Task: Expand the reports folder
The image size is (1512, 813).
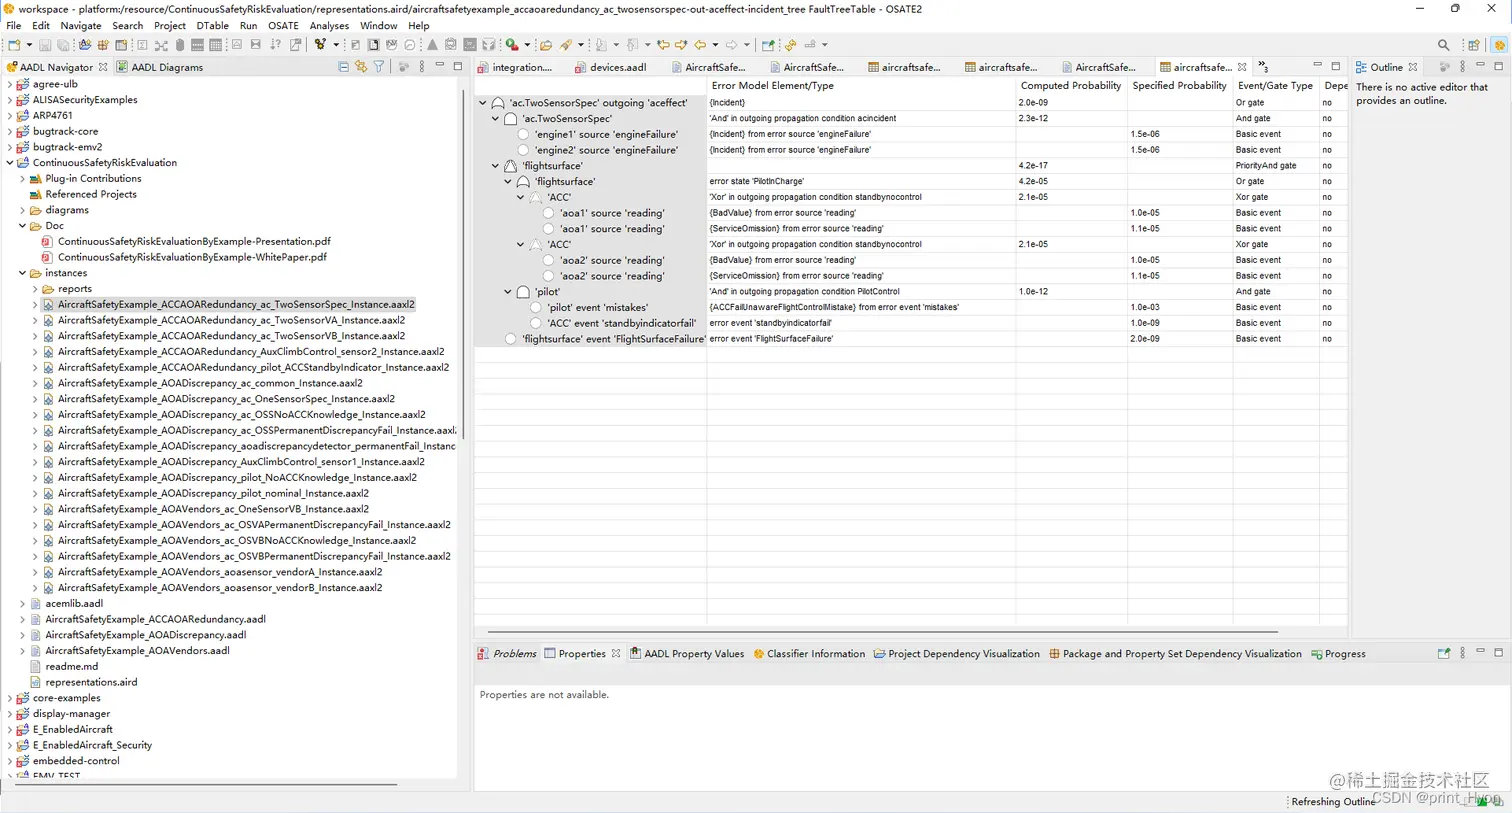Action: tap(35, 289)
